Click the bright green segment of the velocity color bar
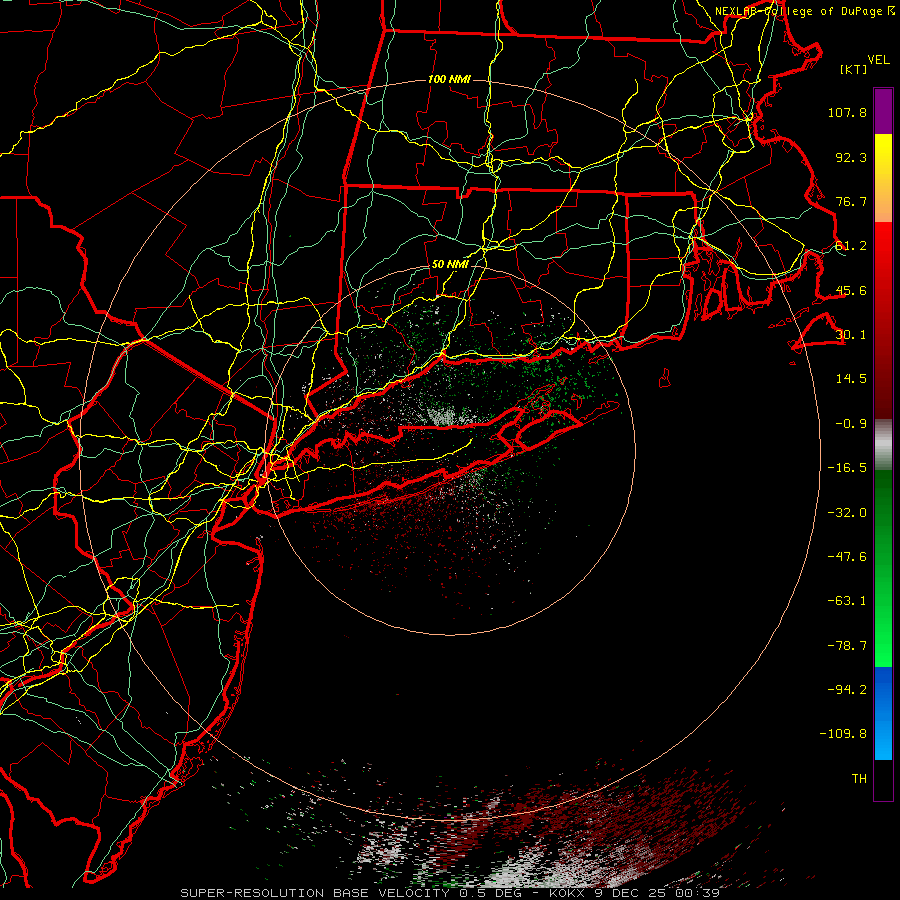 (883, 568)
